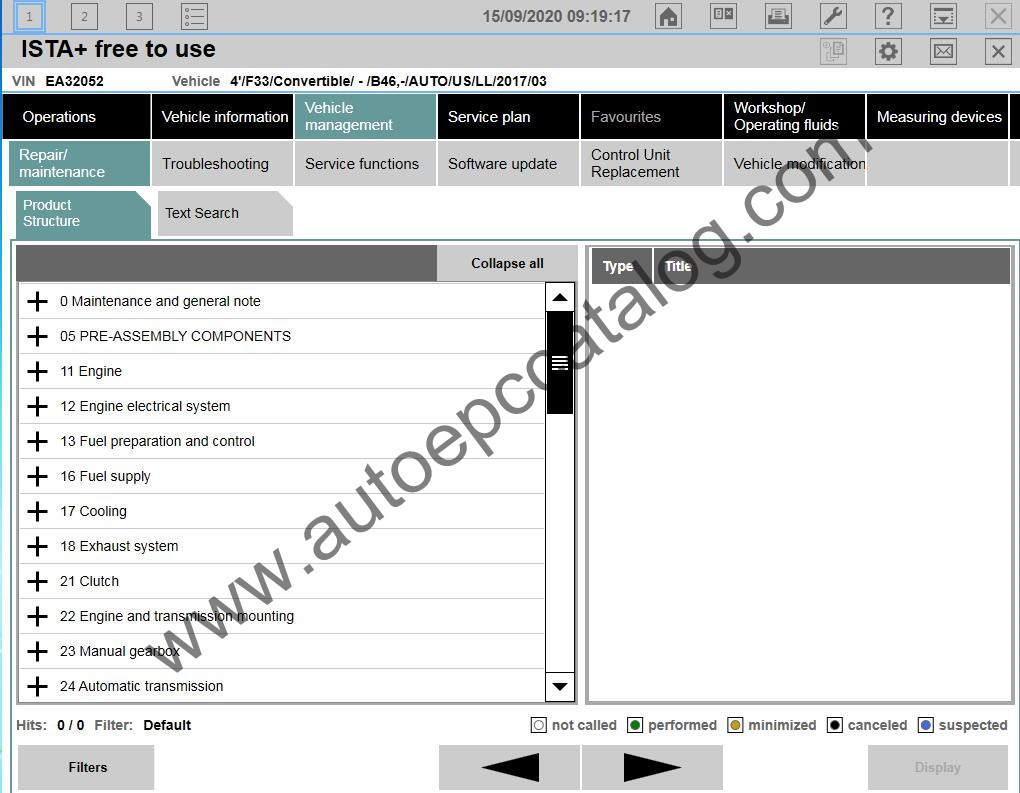Open the settings gear icon
Screen dimensions: 1020x793
(888, 51)
